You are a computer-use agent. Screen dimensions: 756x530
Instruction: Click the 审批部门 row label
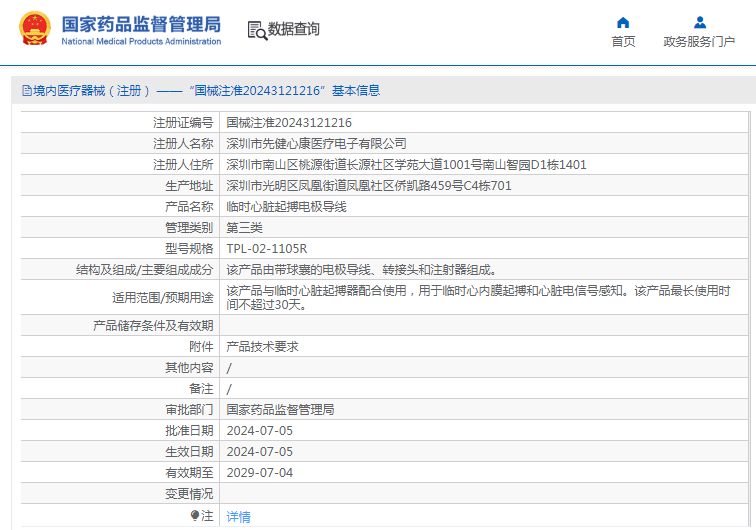[189, 410]
